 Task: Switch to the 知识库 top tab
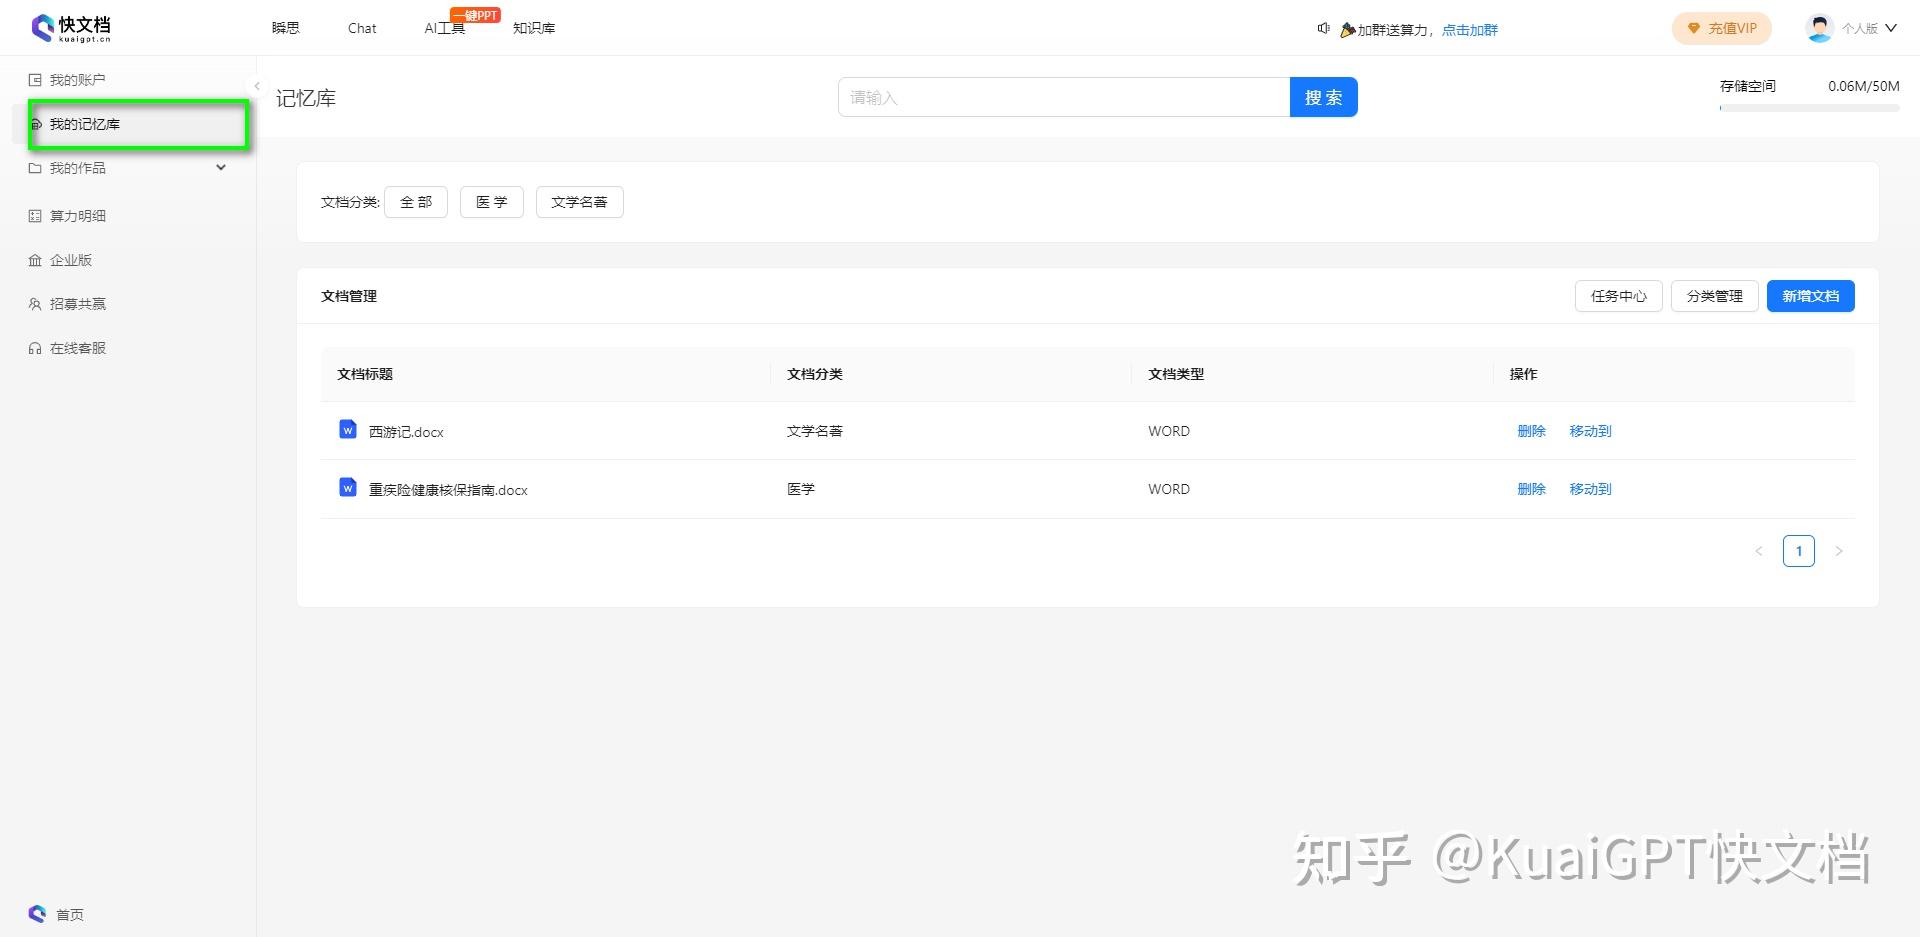(534, 28)
